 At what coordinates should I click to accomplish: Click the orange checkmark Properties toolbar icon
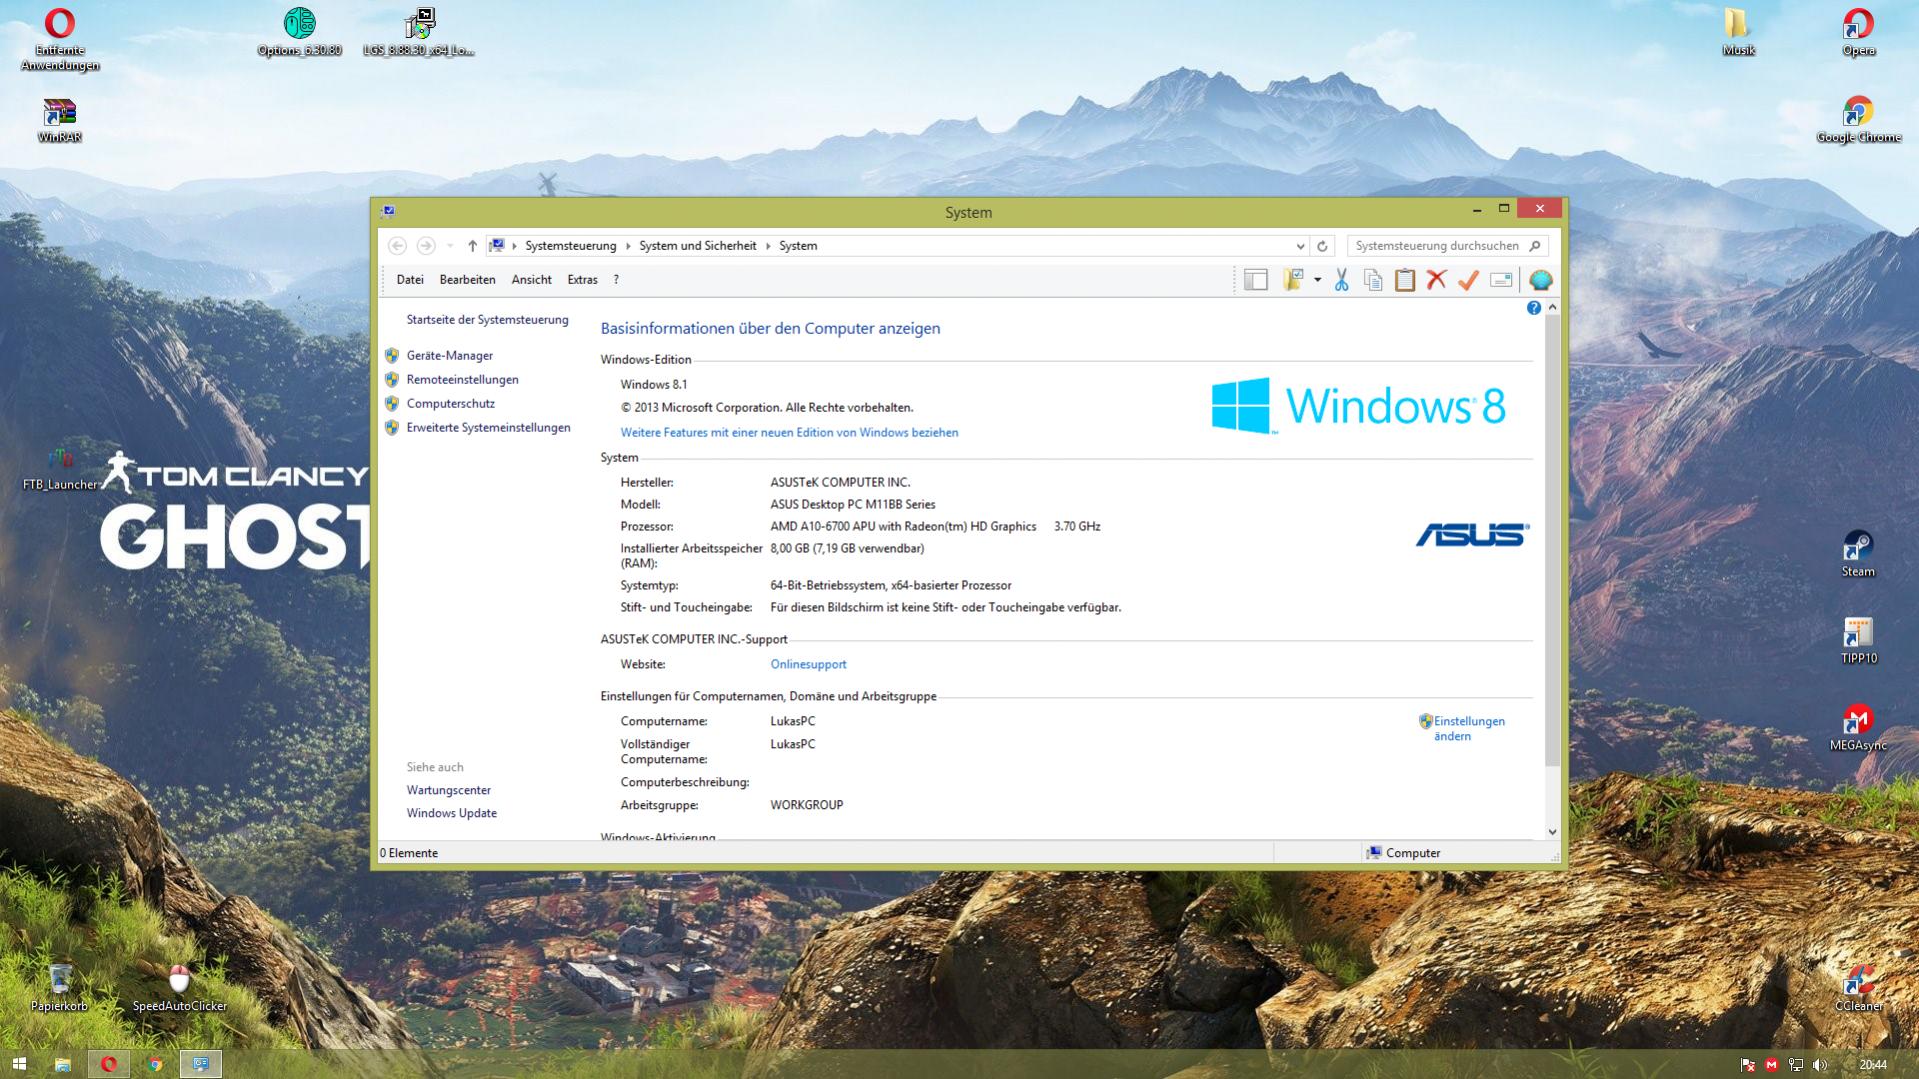point(1468,280)
